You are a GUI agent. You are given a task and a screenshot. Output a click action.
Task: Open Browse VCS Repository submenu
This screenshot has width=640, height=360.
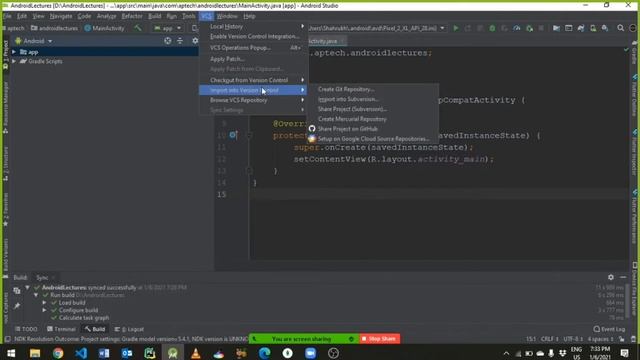(x=253, y=100)
